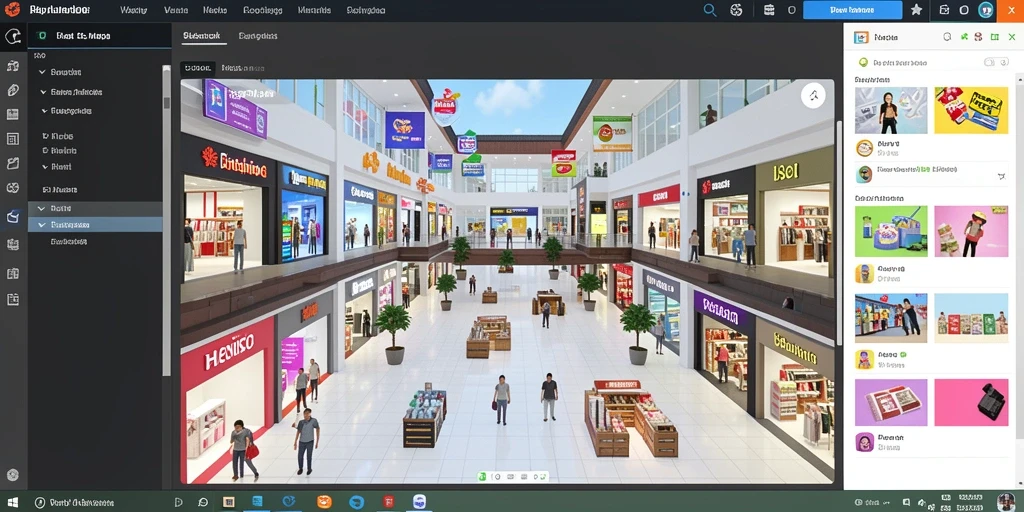Click the round compass button in the viewport

point(813,96)
